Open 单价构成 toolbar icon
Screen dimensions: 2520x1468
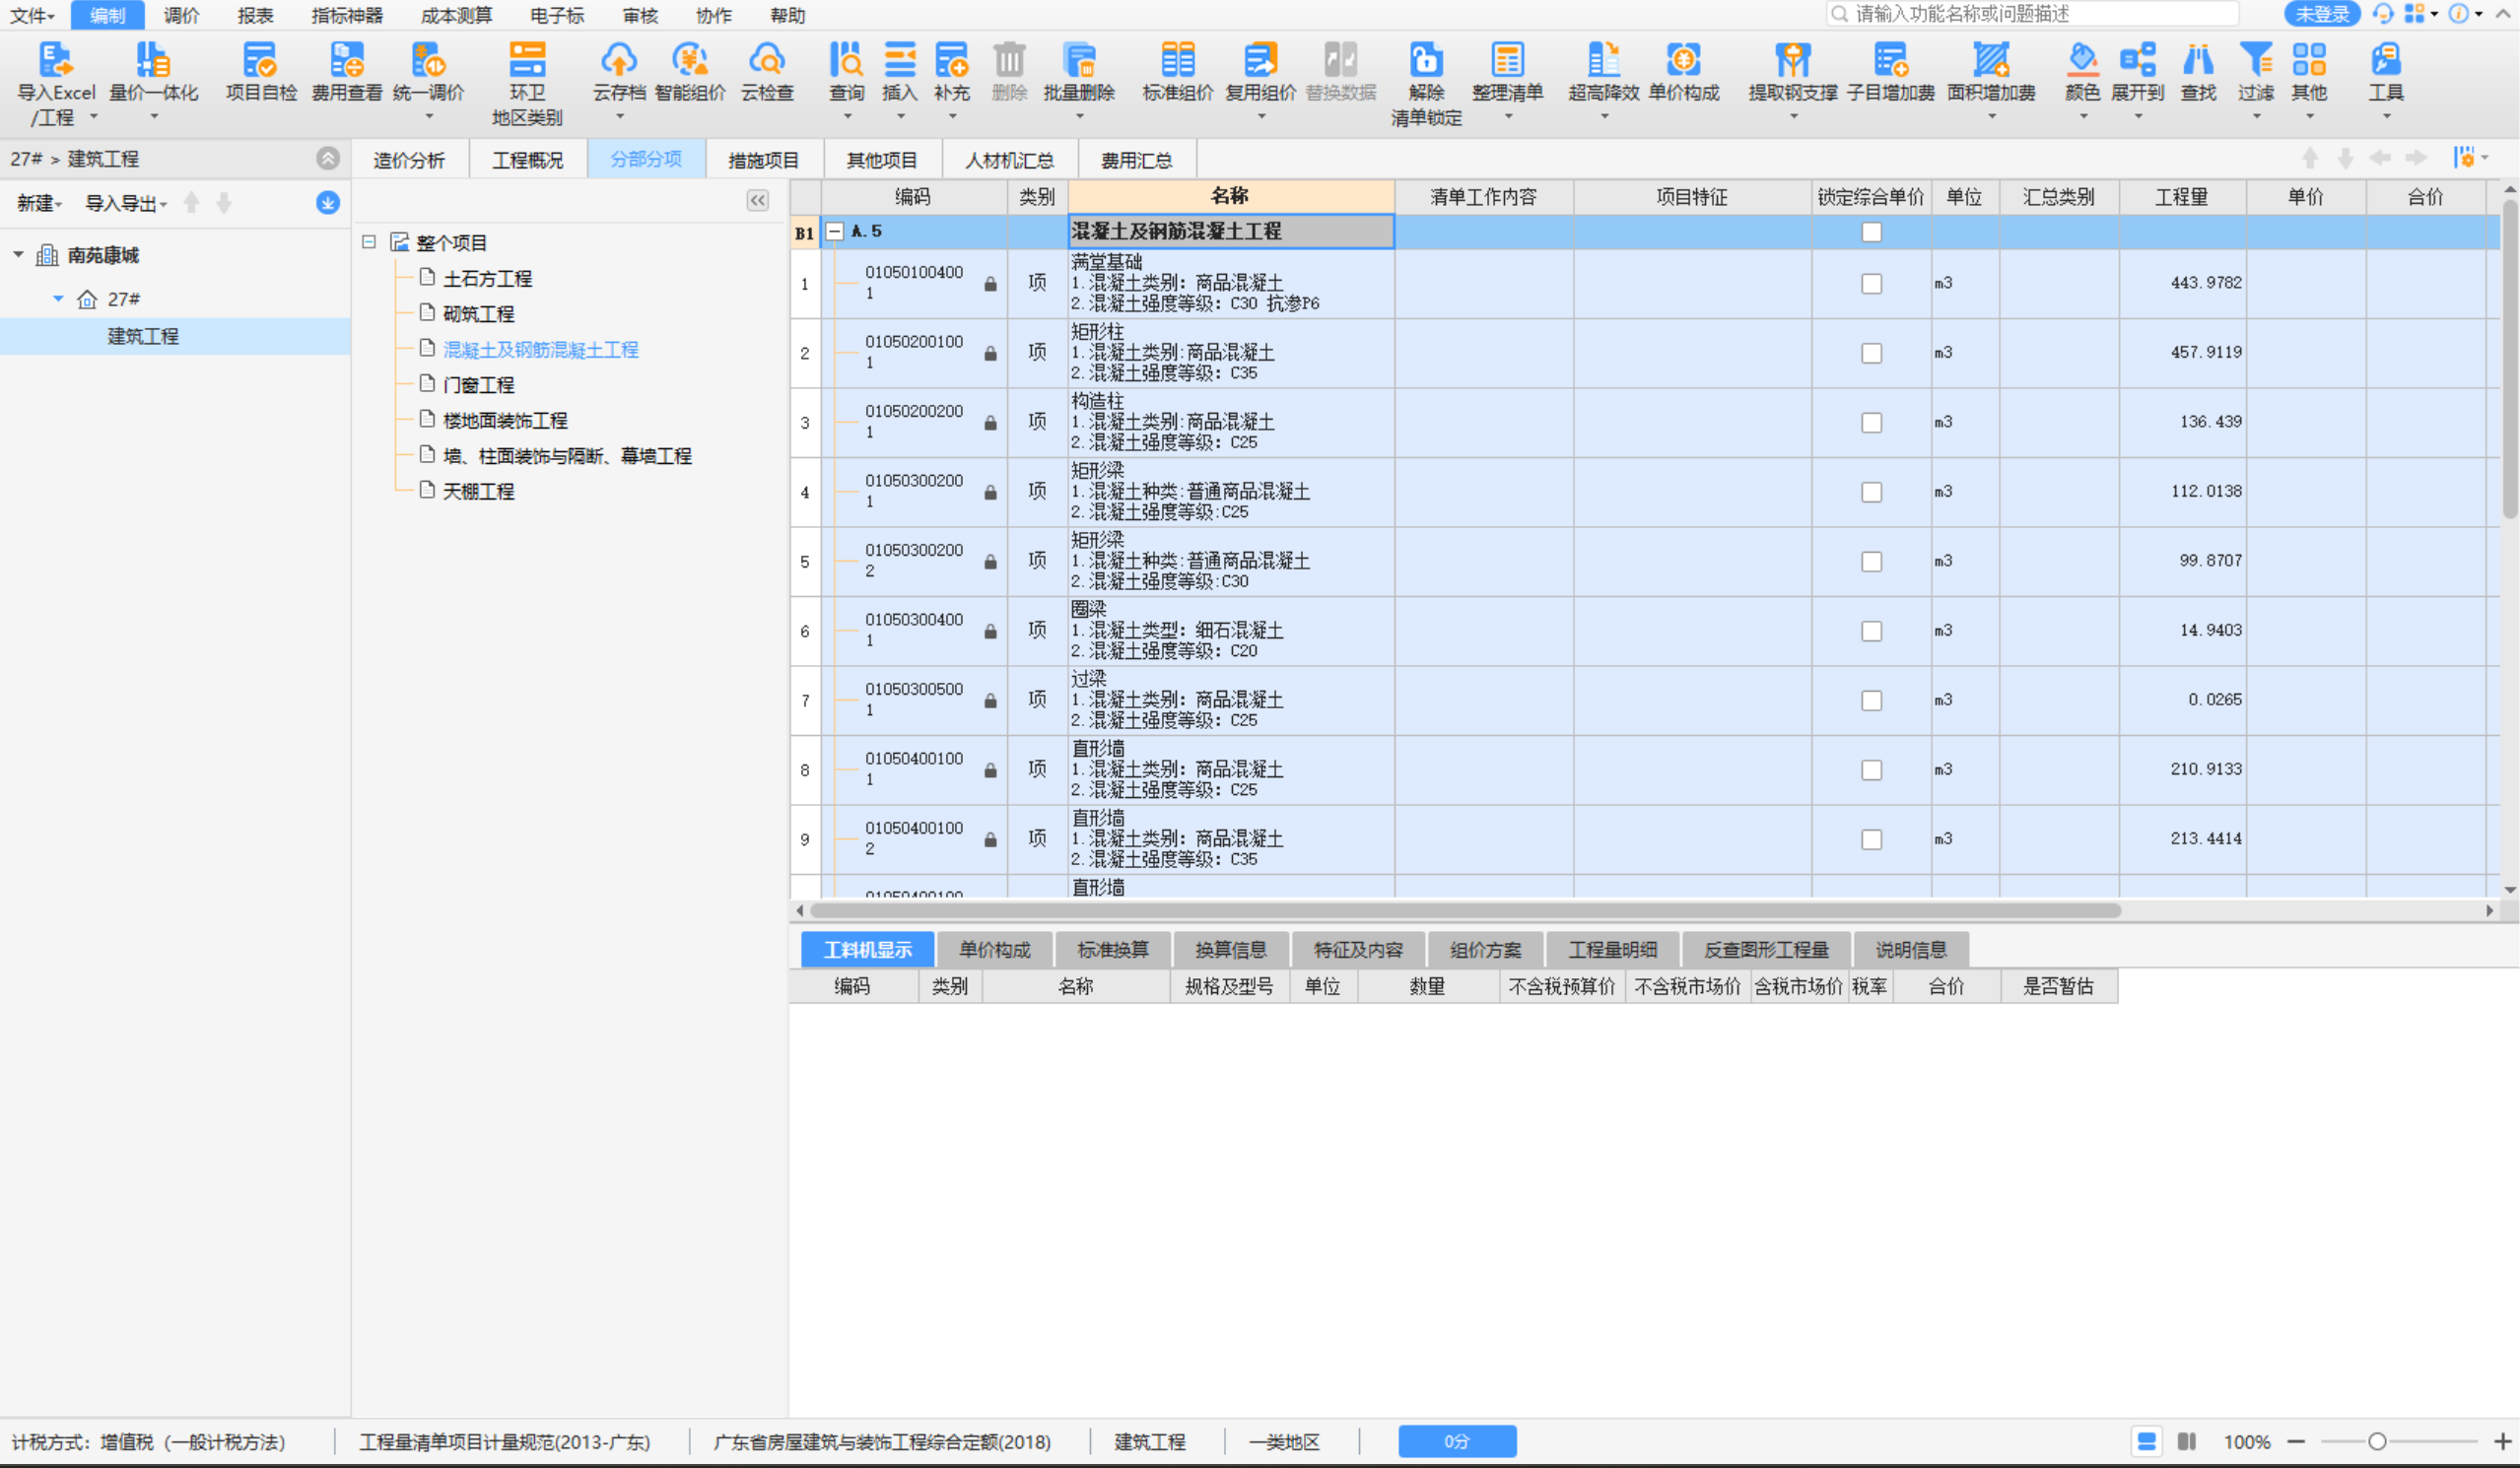[x=1684, y=72]
